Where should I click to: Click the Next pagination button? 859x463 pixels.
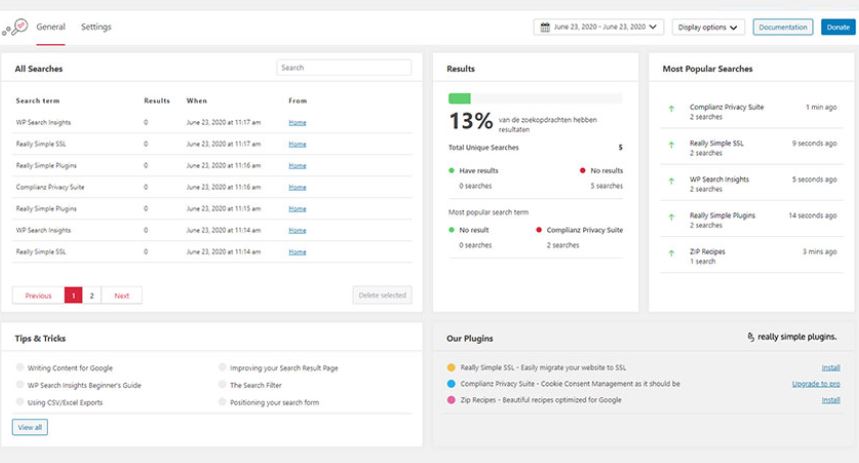click(x=122, y=295)
